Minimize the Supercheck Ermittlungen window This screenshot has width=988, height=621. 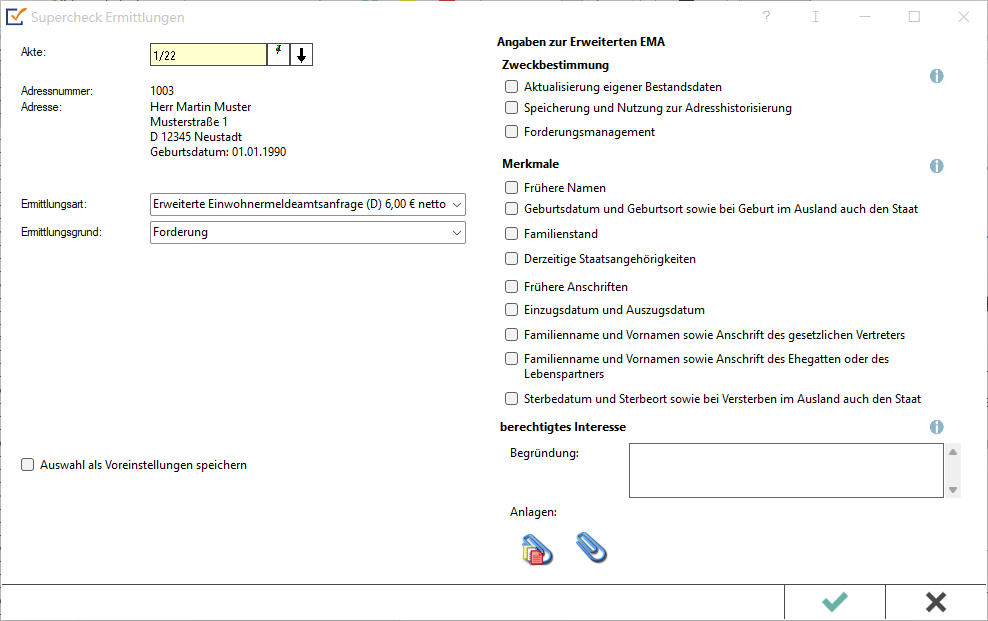click(x=865, y=17)
